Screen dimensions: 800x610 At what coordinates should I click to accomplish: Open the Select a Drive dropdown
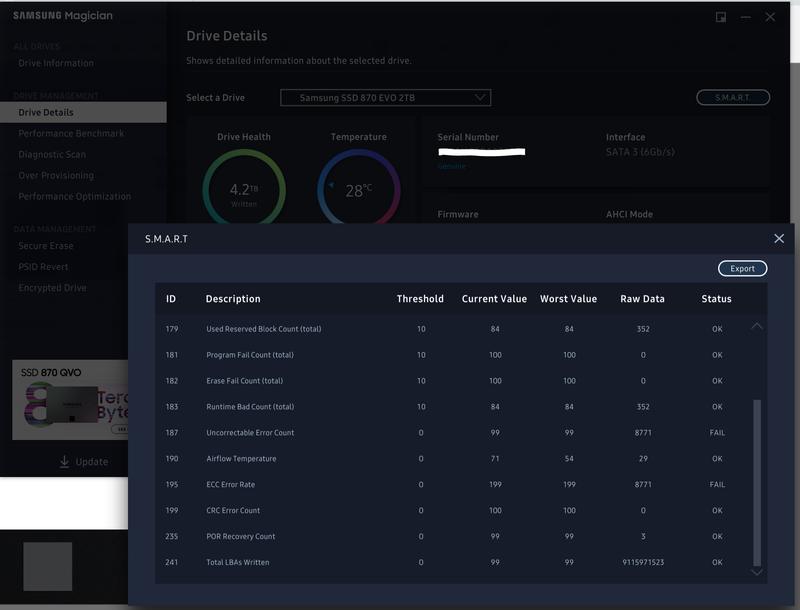(385, 98)
